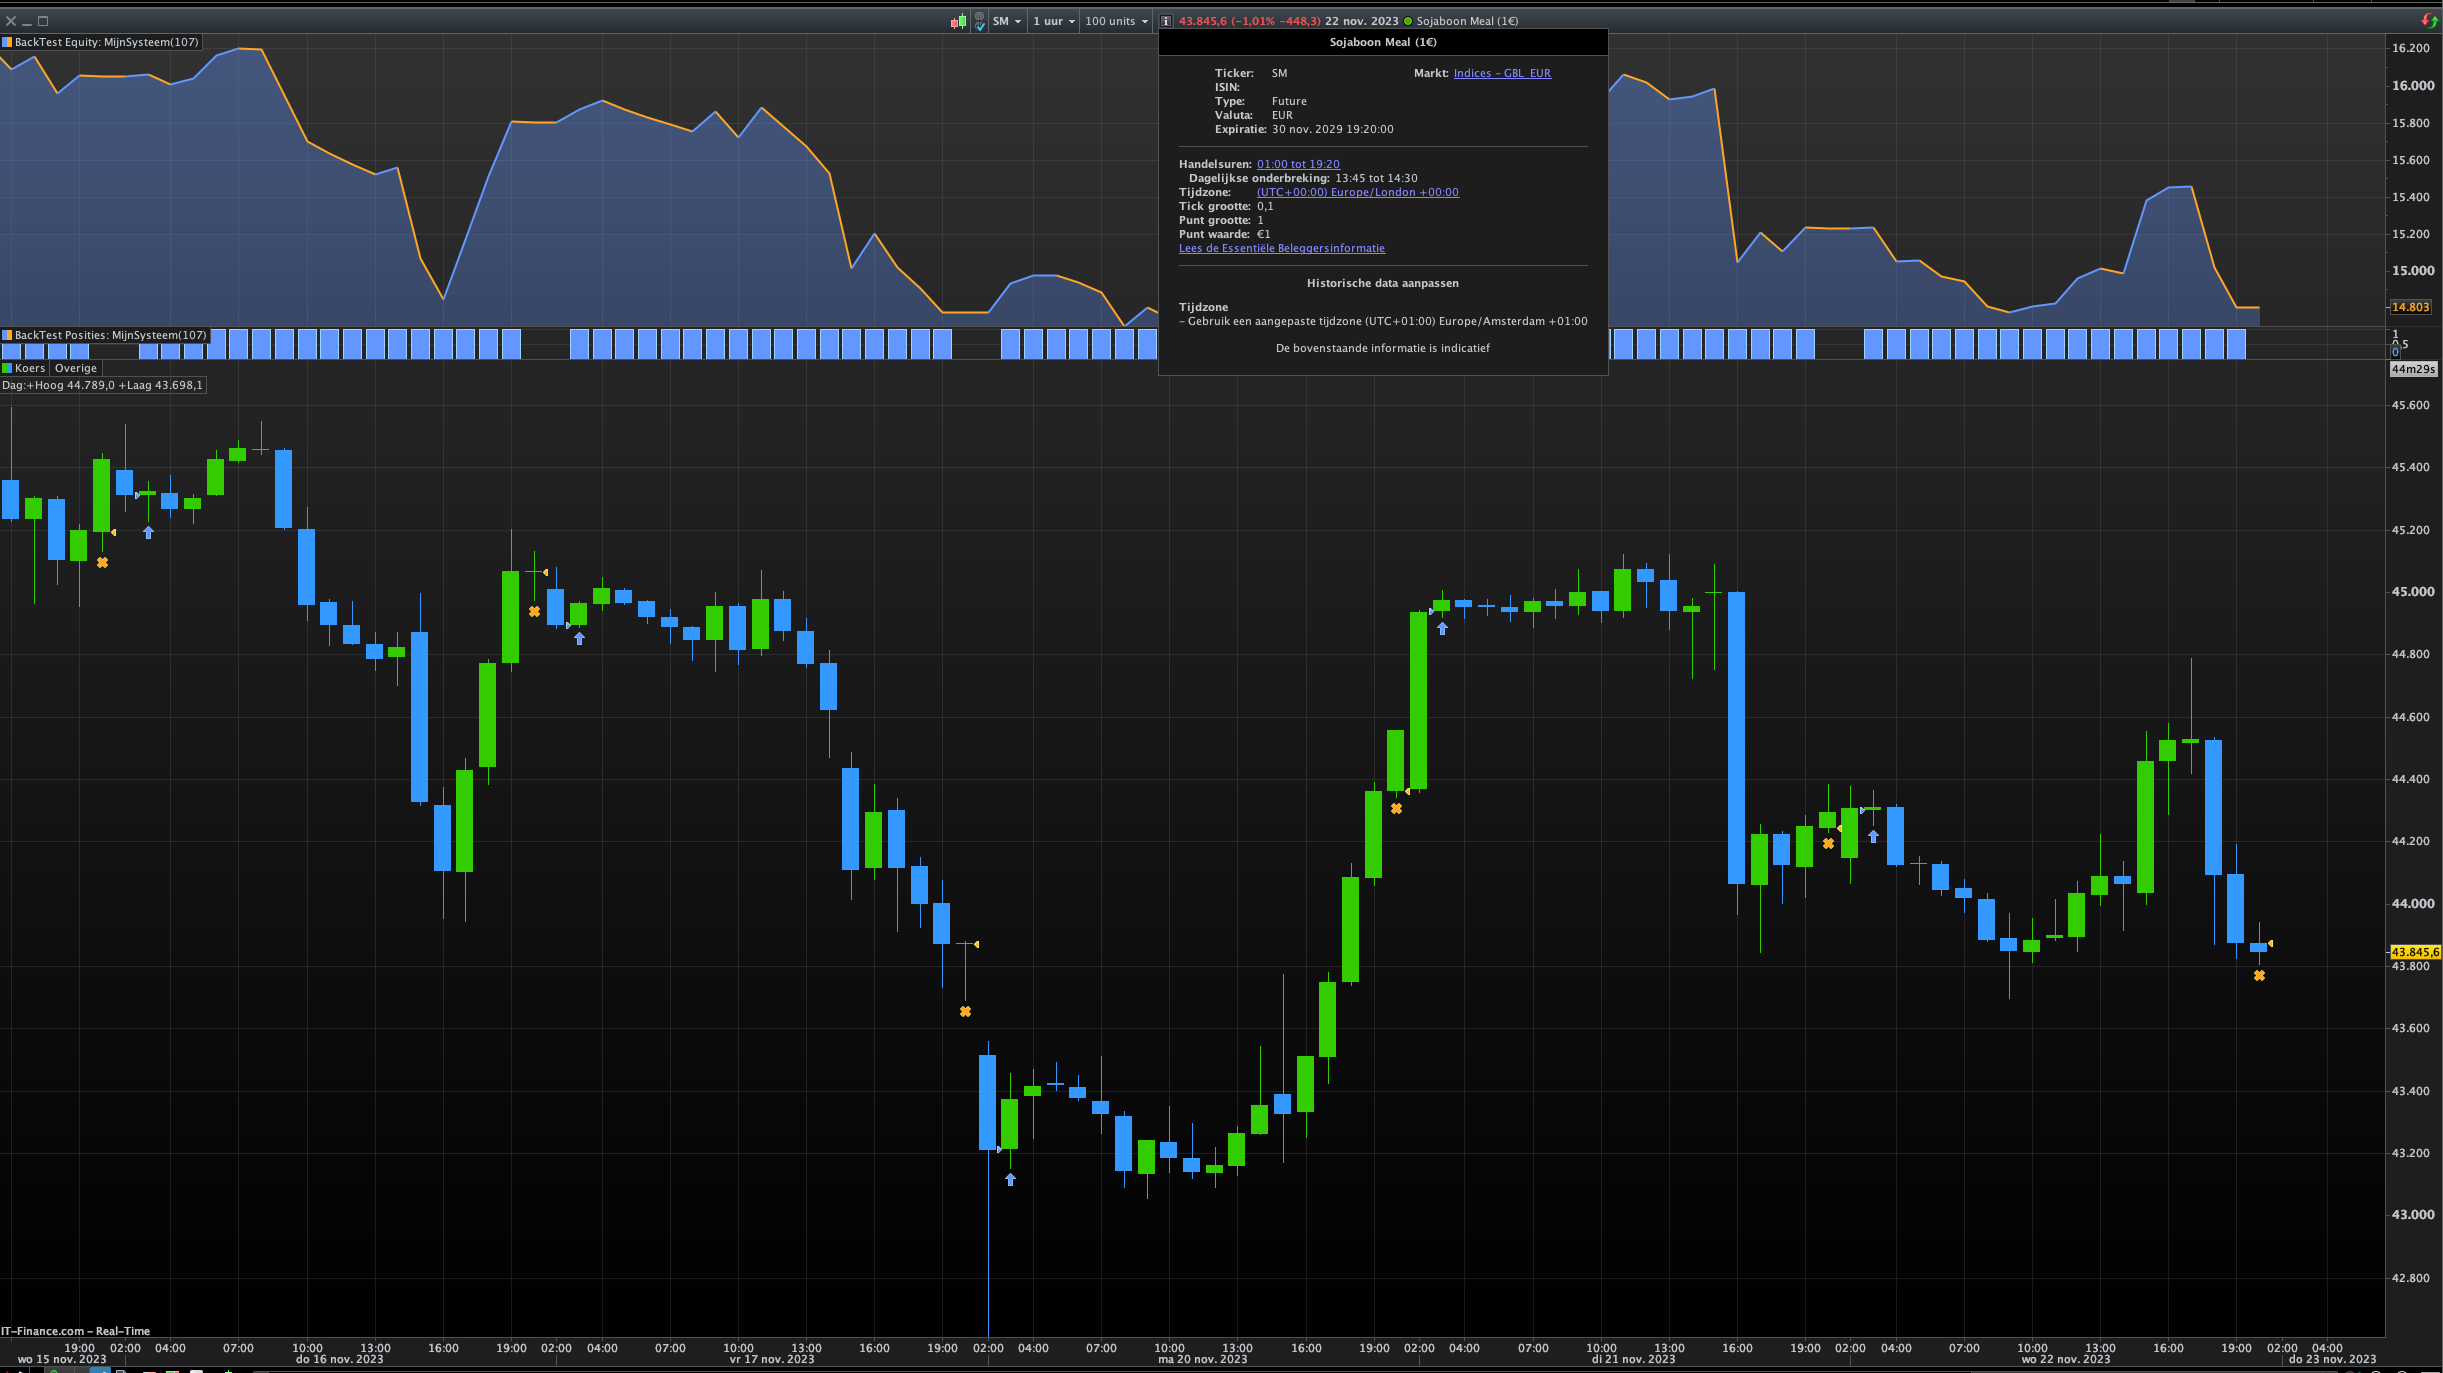Click the BackTest Posities MijnSysteem(107) label
The width and height of the screenshot is (2443, 1373).
coord(110,335)
